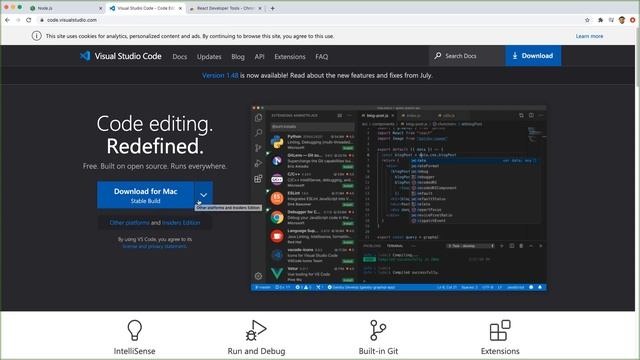The width and height of the screenshot is (640, 360).
Task: Click the Download button in navbar
Action: coord(533,56)
